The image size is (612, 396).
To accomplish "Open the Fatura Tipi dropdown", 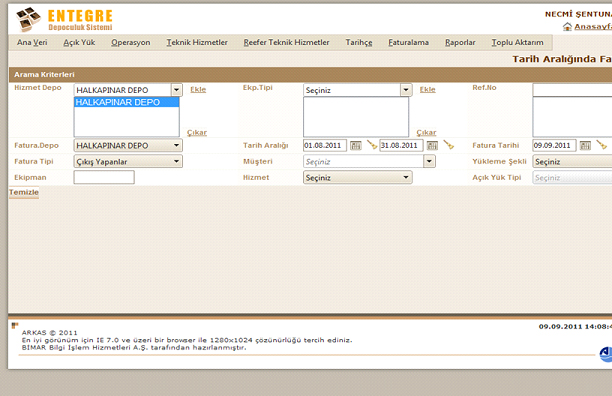I will click(x=128, y=162).
